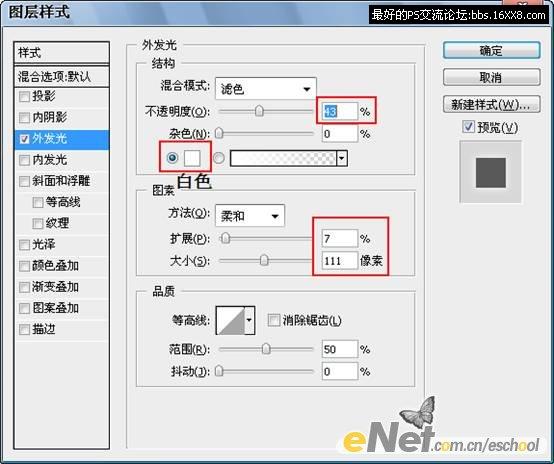Enable the 投影 drop shadow checkbox
The image size is (554, 464).
point(24,96)
